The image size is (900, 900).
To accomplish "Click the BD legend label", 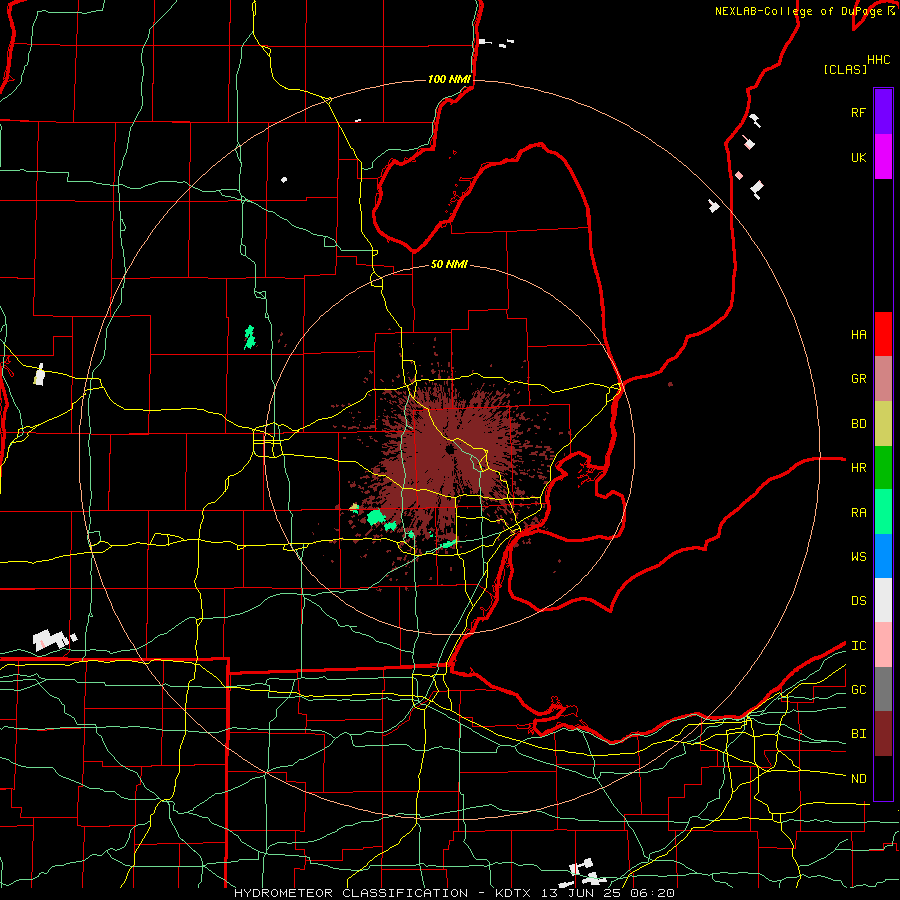I will pos(858,424).
